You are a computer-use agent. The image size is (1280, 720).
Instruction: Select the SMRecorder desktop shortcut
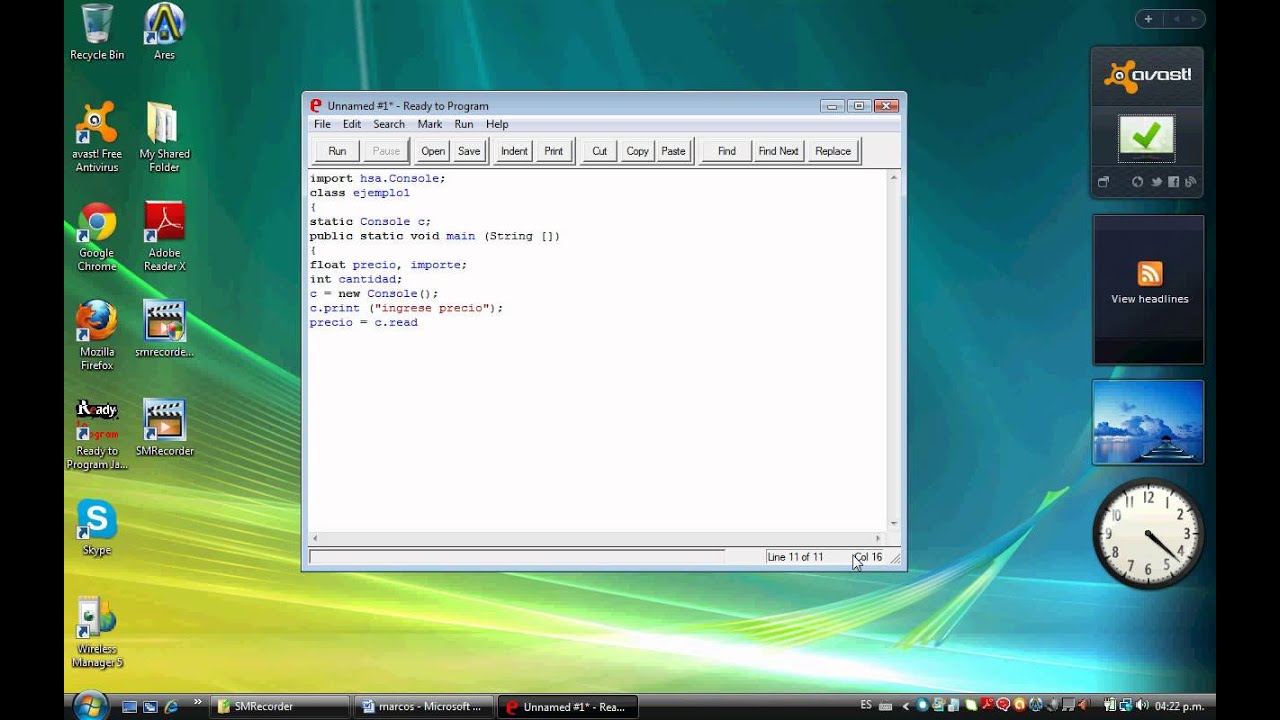point(164,428)
